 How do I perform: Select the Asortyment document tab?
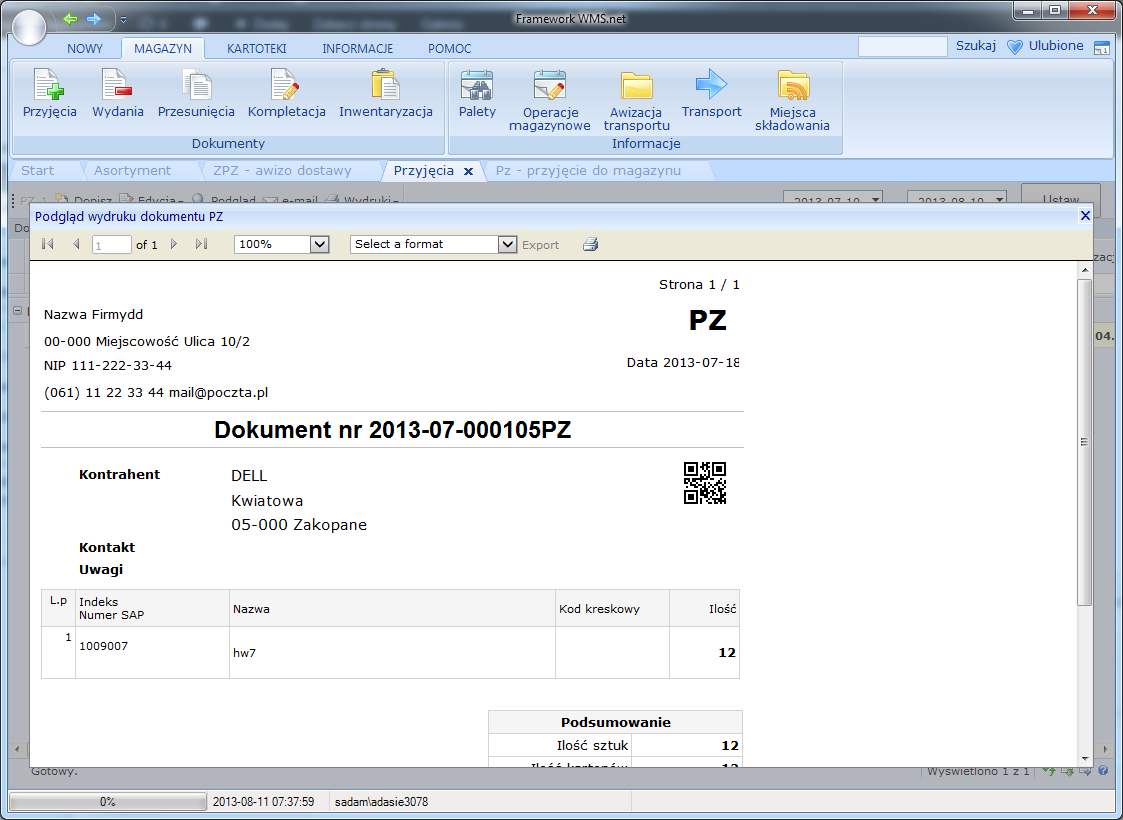point(132,170)
